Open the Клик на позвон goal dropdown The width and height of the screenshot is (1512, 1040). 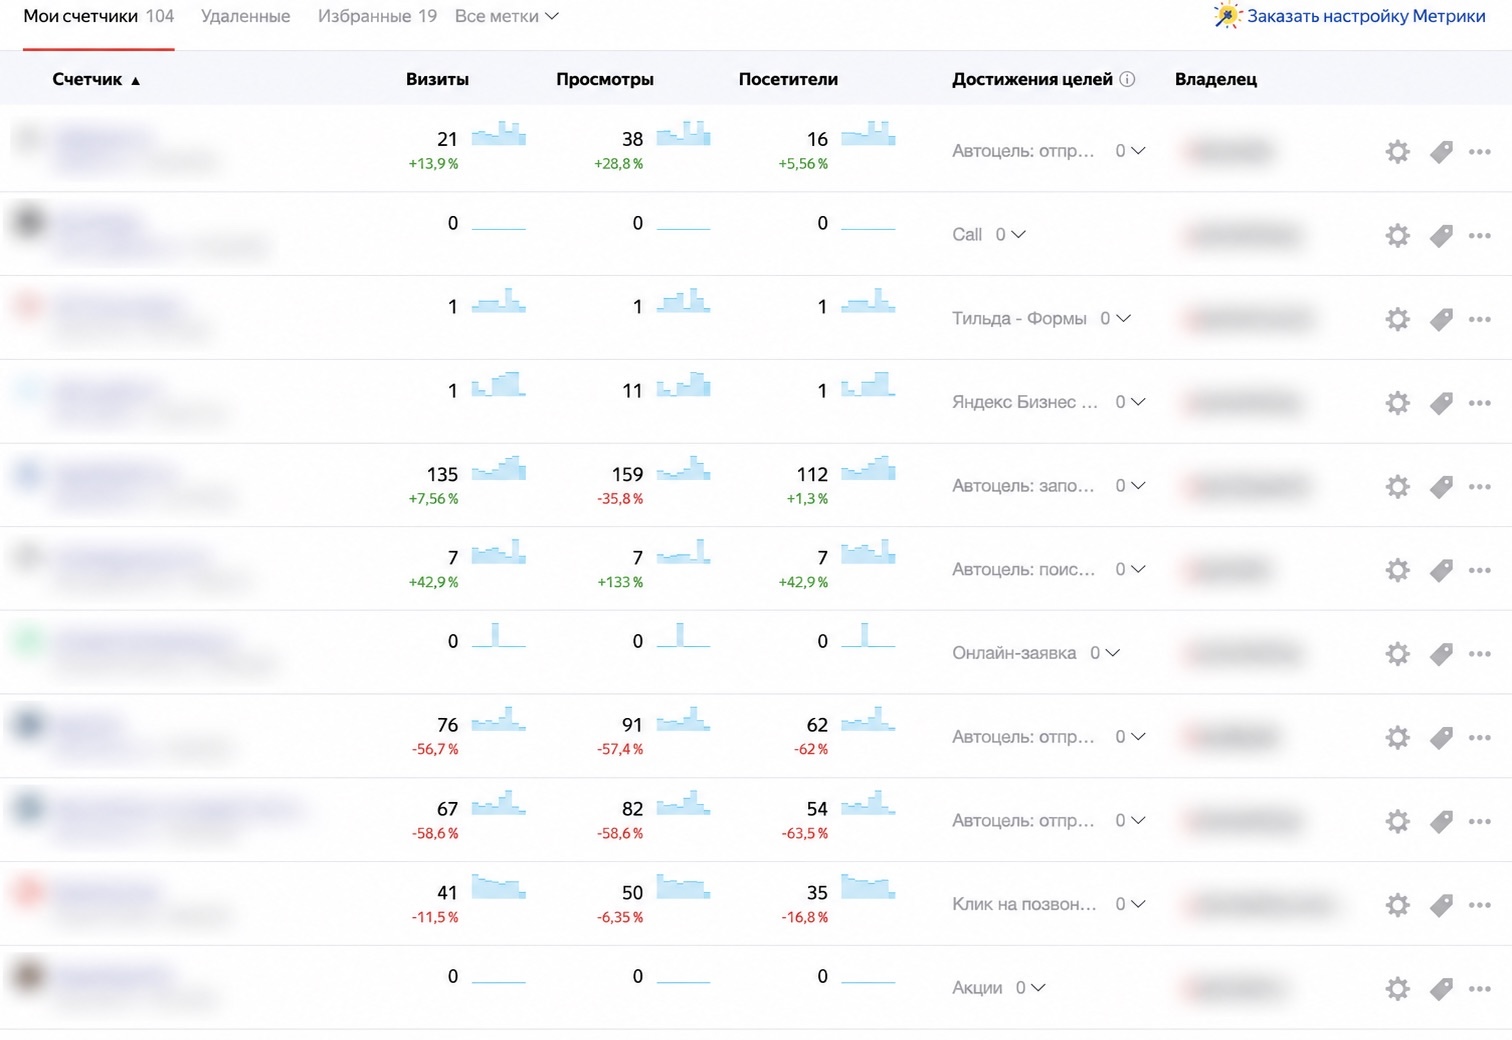pyautogui.click(x=1131, y=904)
